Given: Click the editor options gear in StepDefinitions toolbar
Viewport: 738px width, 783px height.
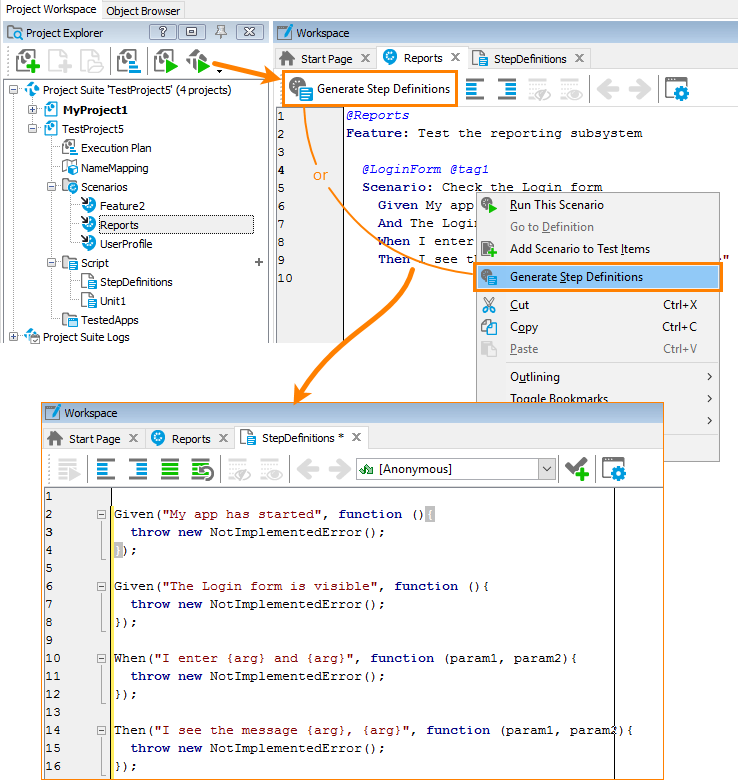Looking at the screenshot, I should [614, 468].
